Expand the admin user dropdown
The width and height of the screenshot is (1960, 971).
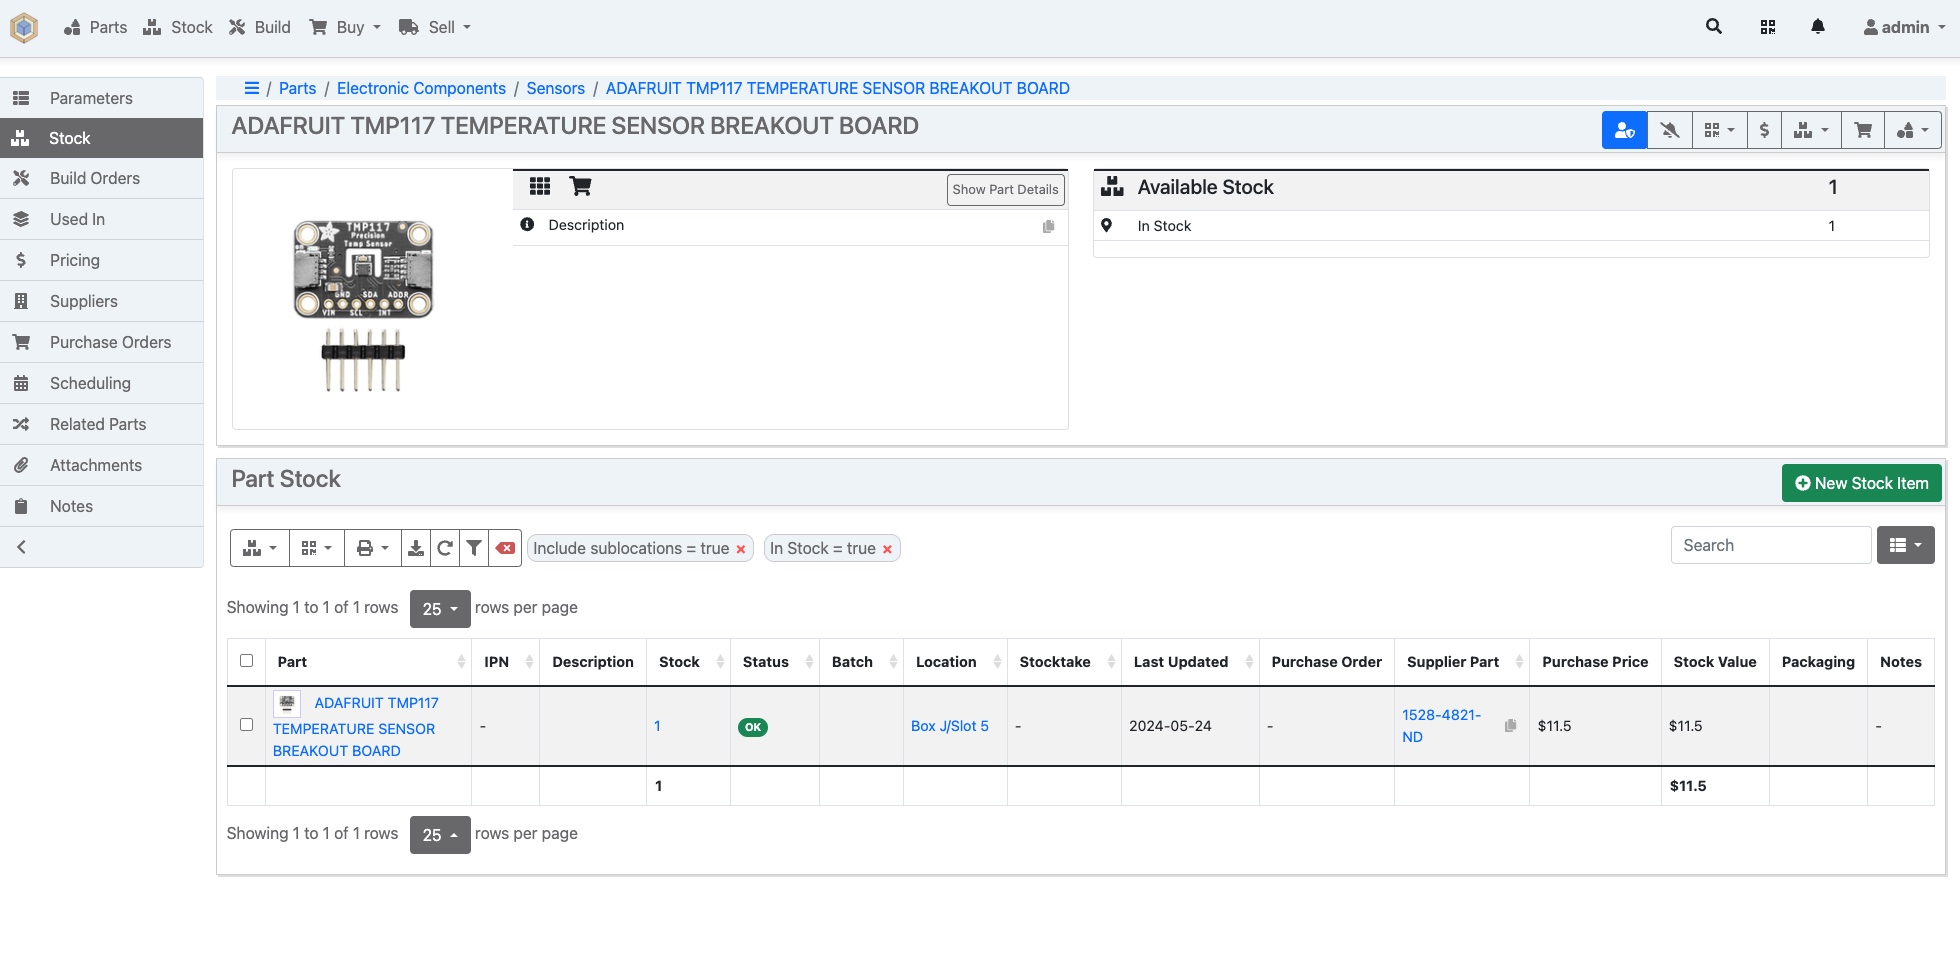click(x=1904, y=27)
